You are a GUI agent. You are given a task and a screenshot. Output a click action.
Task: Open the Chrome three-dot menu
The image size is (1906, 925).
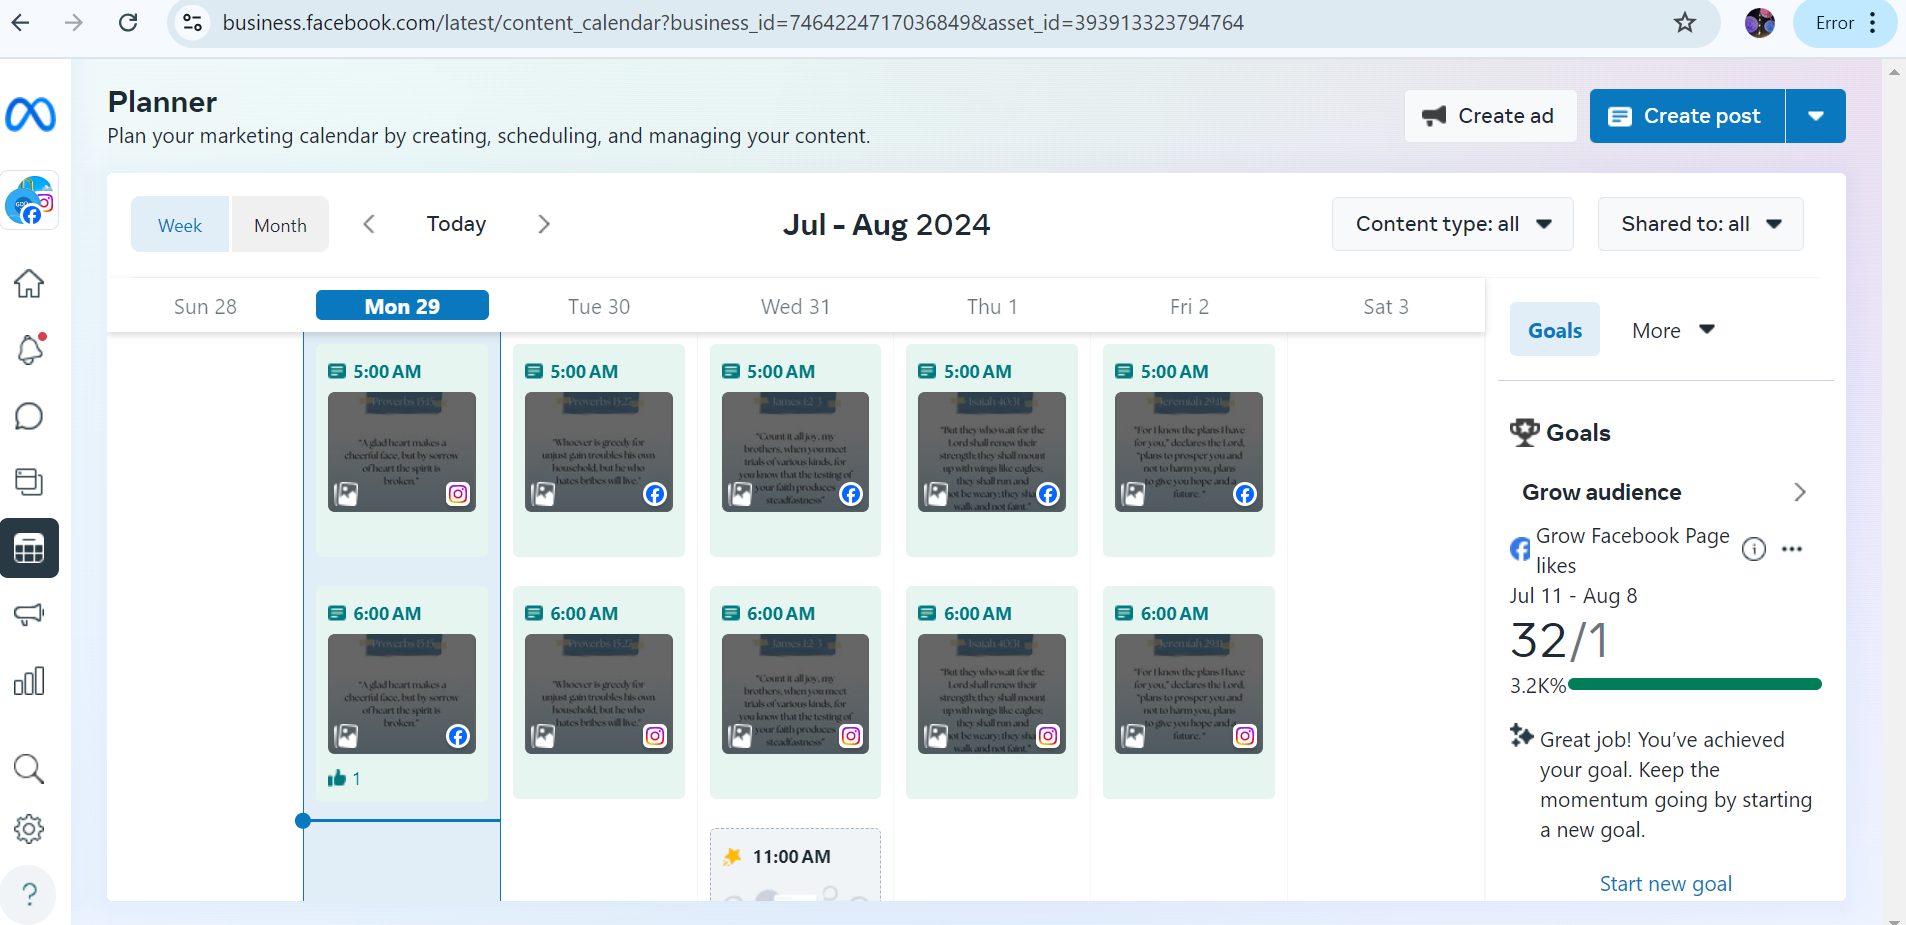click(1873, 23)
